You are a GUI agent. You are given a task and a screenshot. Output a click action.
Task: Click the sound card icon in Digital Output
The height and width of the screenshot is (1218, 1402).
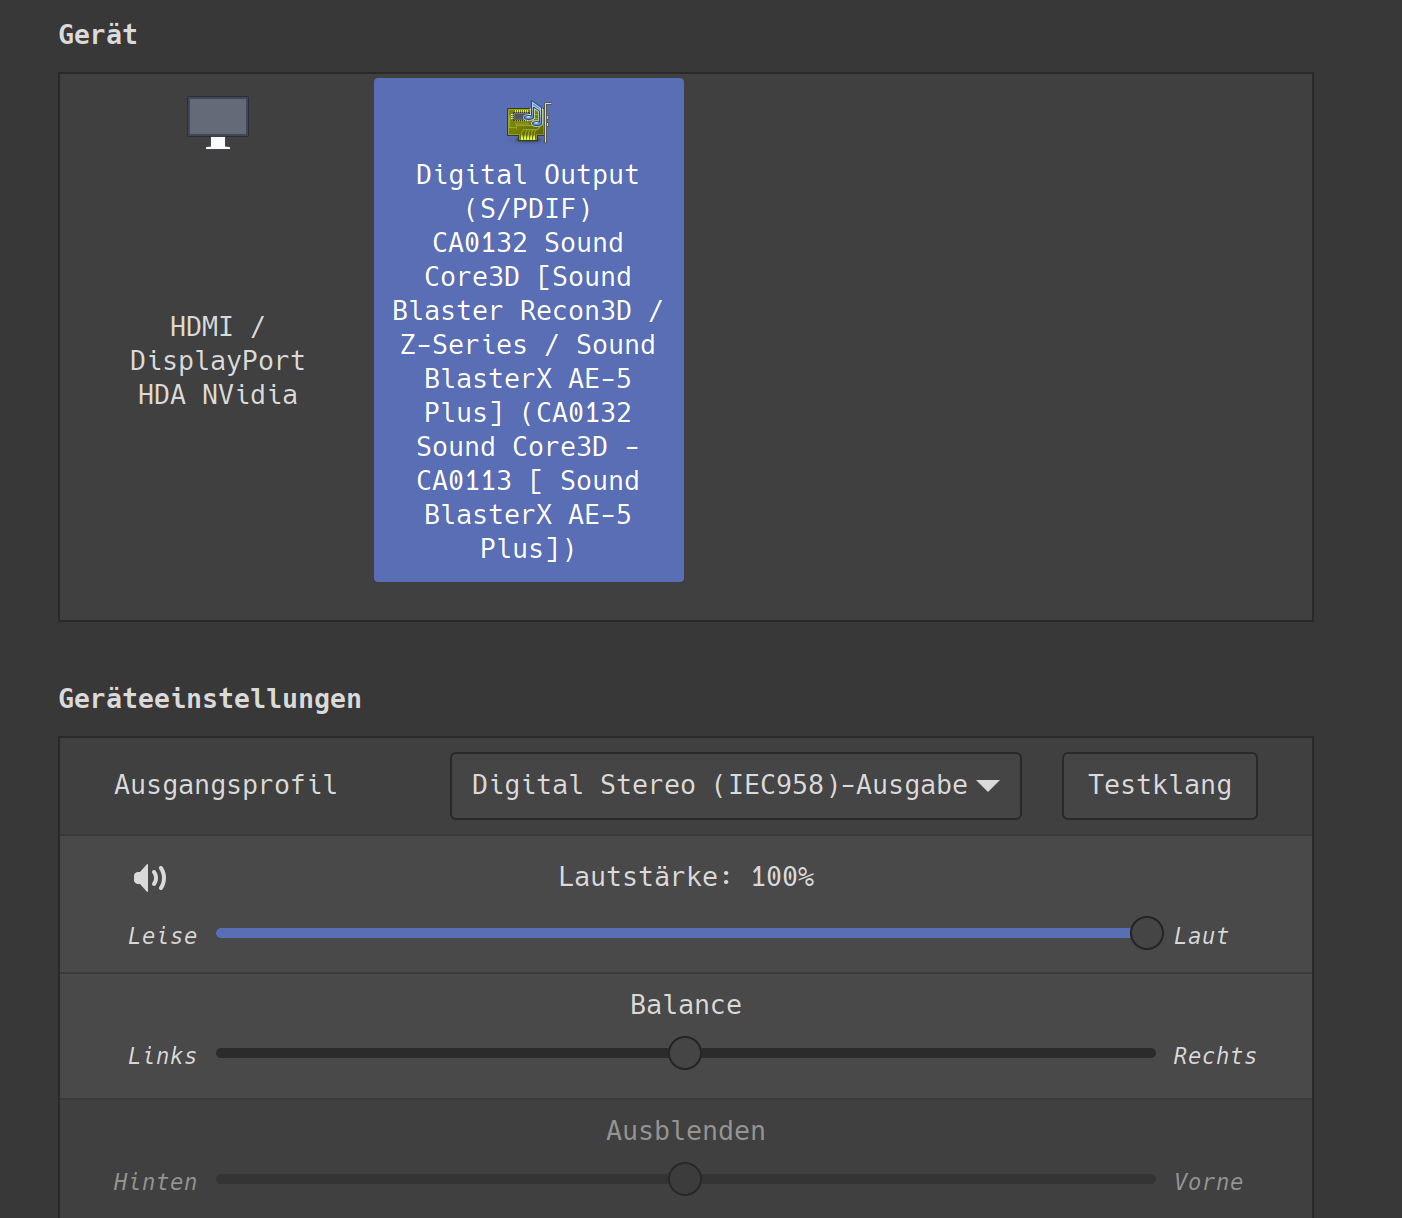tap(529, 122)
